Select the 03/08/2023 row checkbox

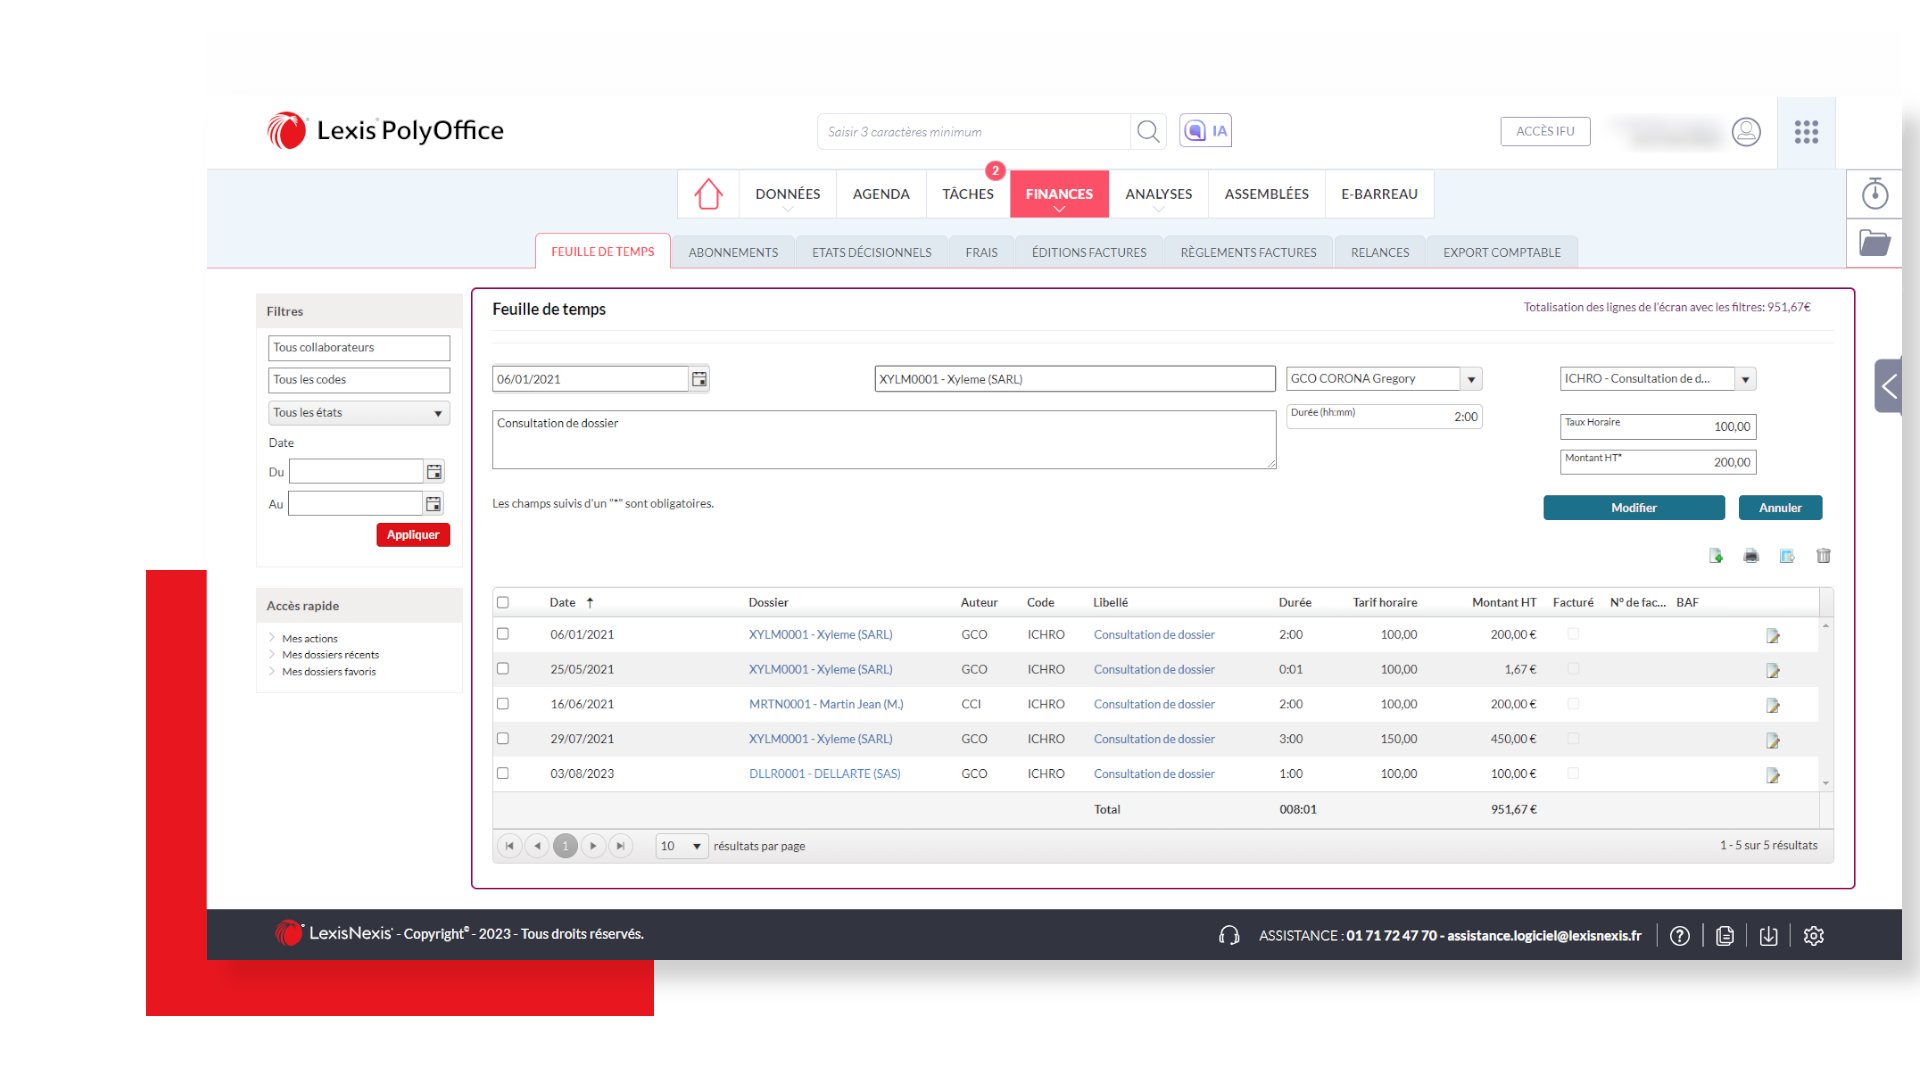[x=503, y=774]
